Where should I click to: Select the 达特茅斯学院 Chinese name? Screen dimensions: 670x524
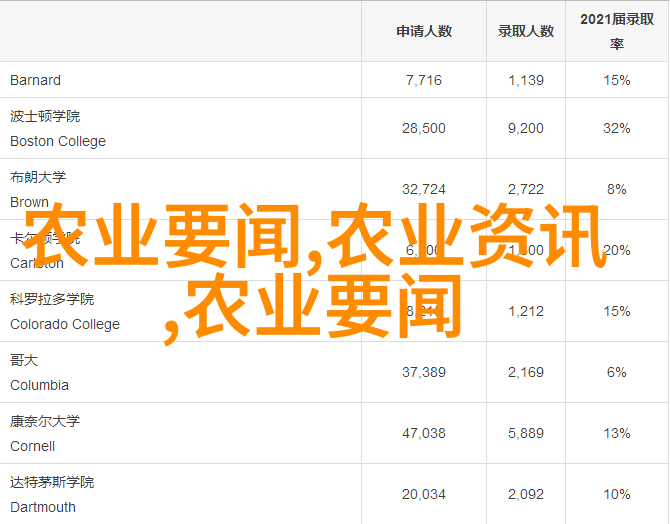pos(52,482)
